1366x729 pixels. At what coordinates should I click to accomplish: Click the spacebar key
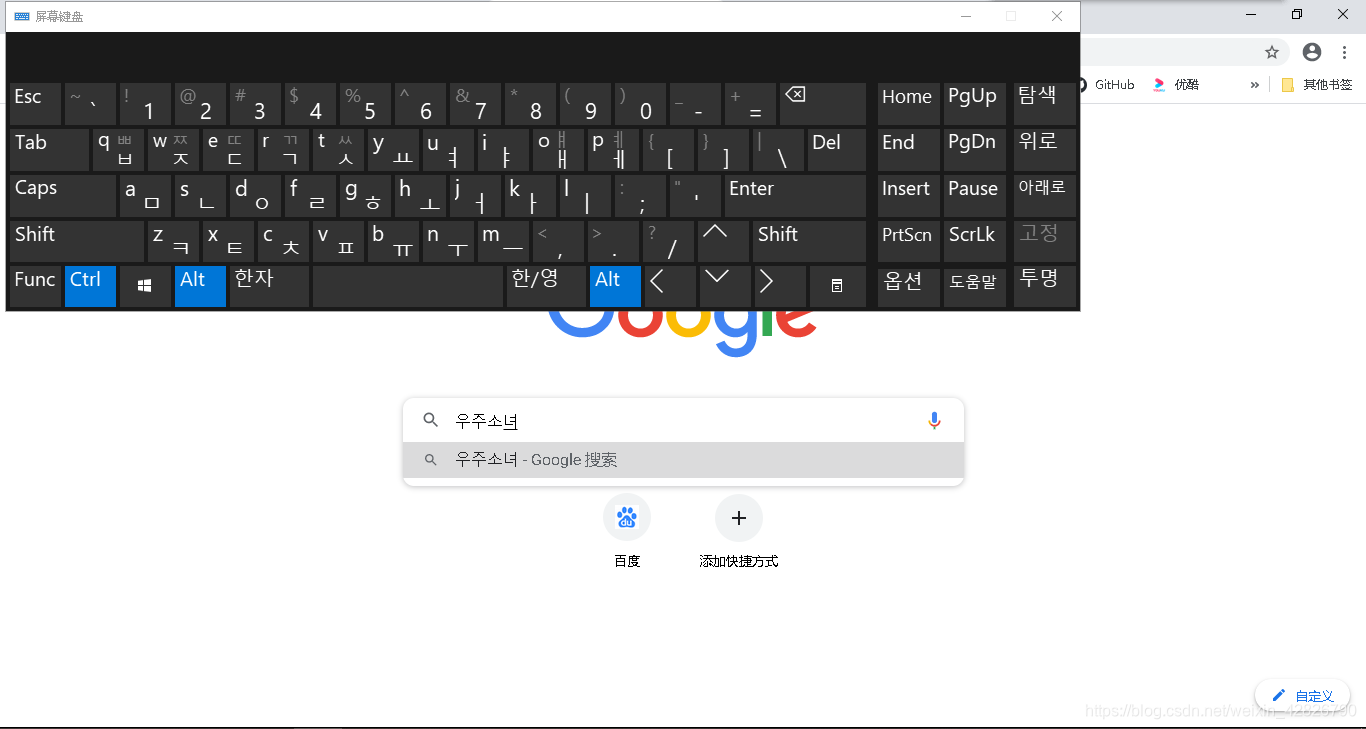pyautogui.click(x=408, y=286)
